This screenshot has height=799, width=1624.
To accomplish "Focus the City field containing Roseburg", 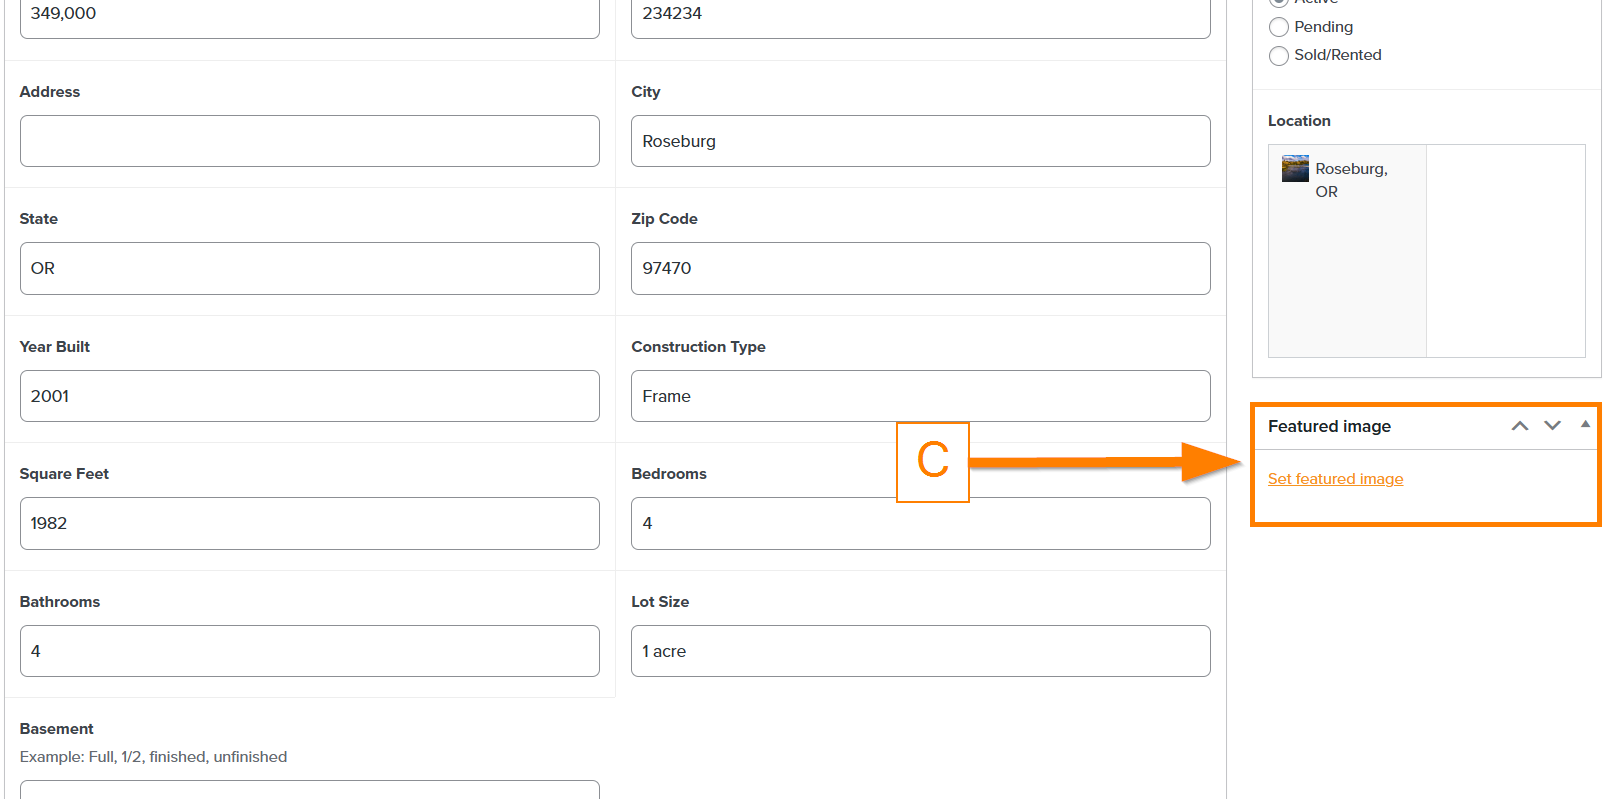I will (920, 141).
